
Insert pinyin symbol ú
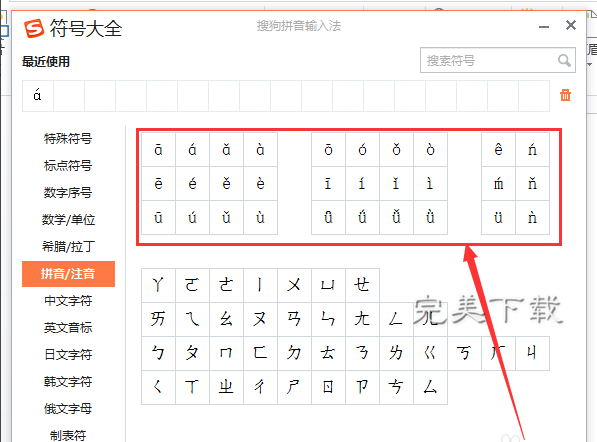(192, 217)
